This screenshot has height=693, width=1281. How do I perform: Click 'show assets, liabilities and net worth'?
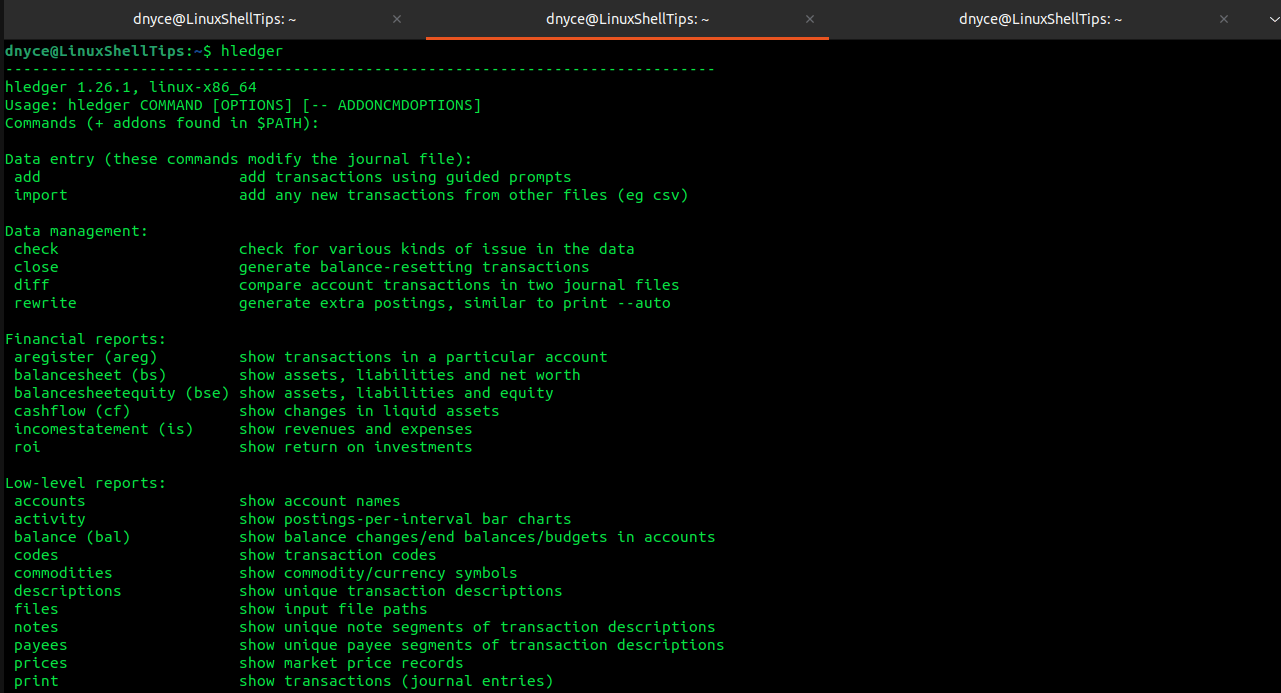[x=410, y=375]
